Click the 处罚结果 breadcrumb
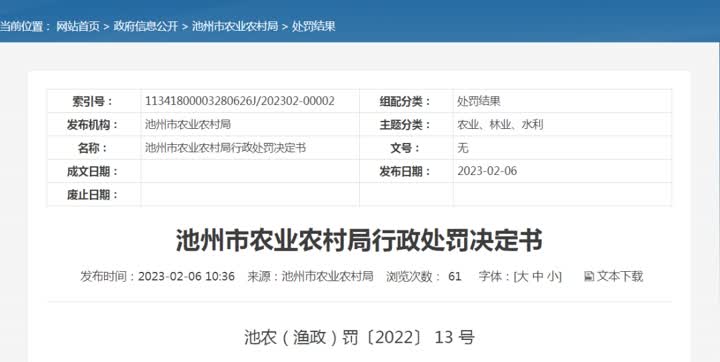 314,26
